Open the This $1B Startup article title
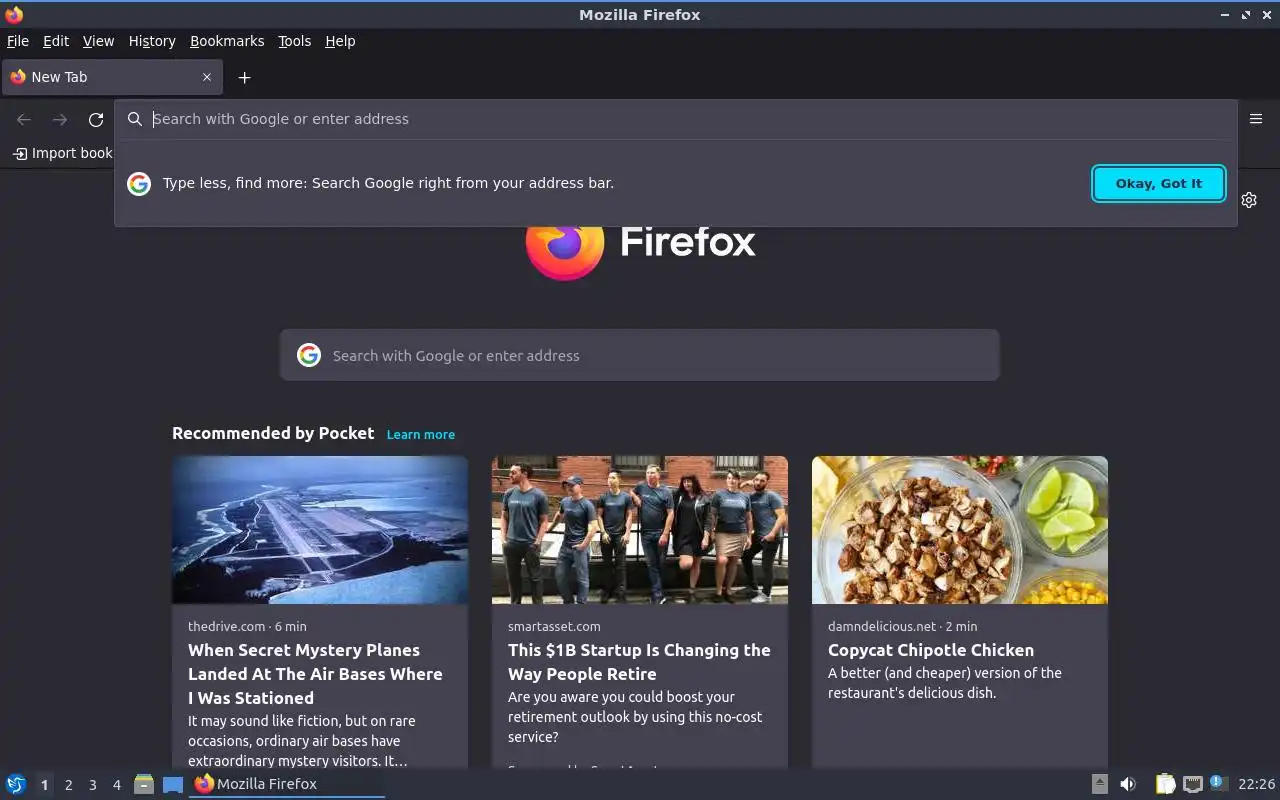This screenshot has width=1280, height=800. point(639,662)
